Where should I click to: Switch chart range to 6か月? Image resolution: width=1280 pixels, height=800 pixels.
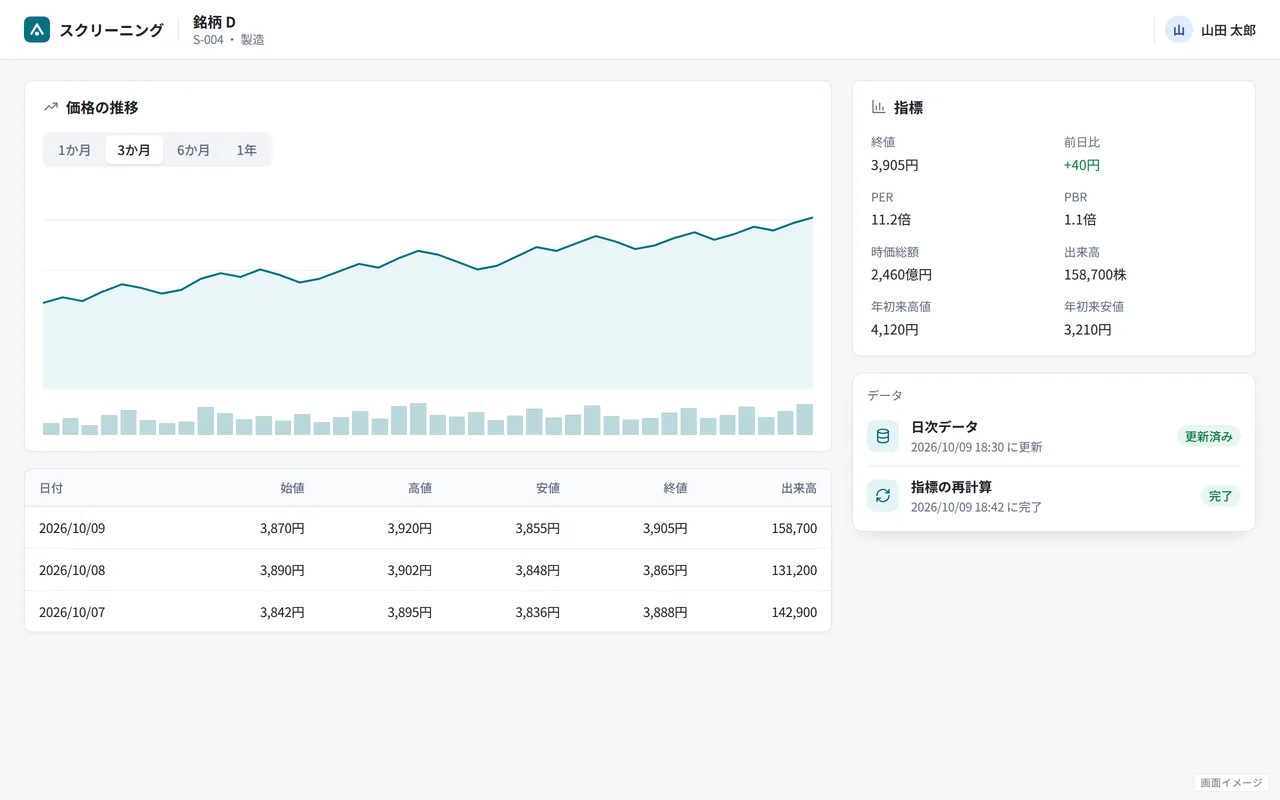click(194, 150)
